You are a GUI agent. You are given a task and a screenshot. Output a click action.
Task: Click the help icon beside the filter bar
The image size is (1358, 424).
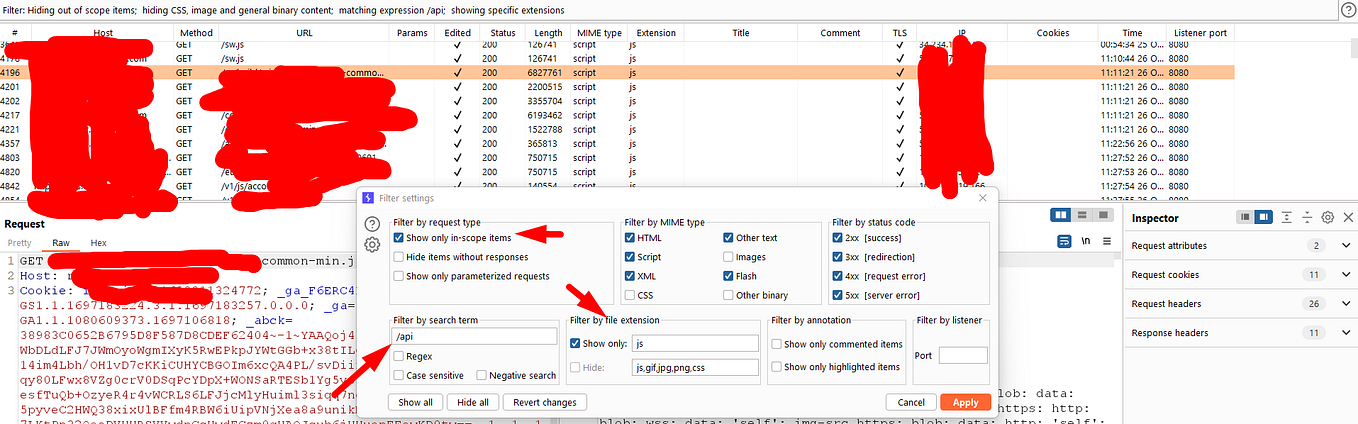point(1347,9)
